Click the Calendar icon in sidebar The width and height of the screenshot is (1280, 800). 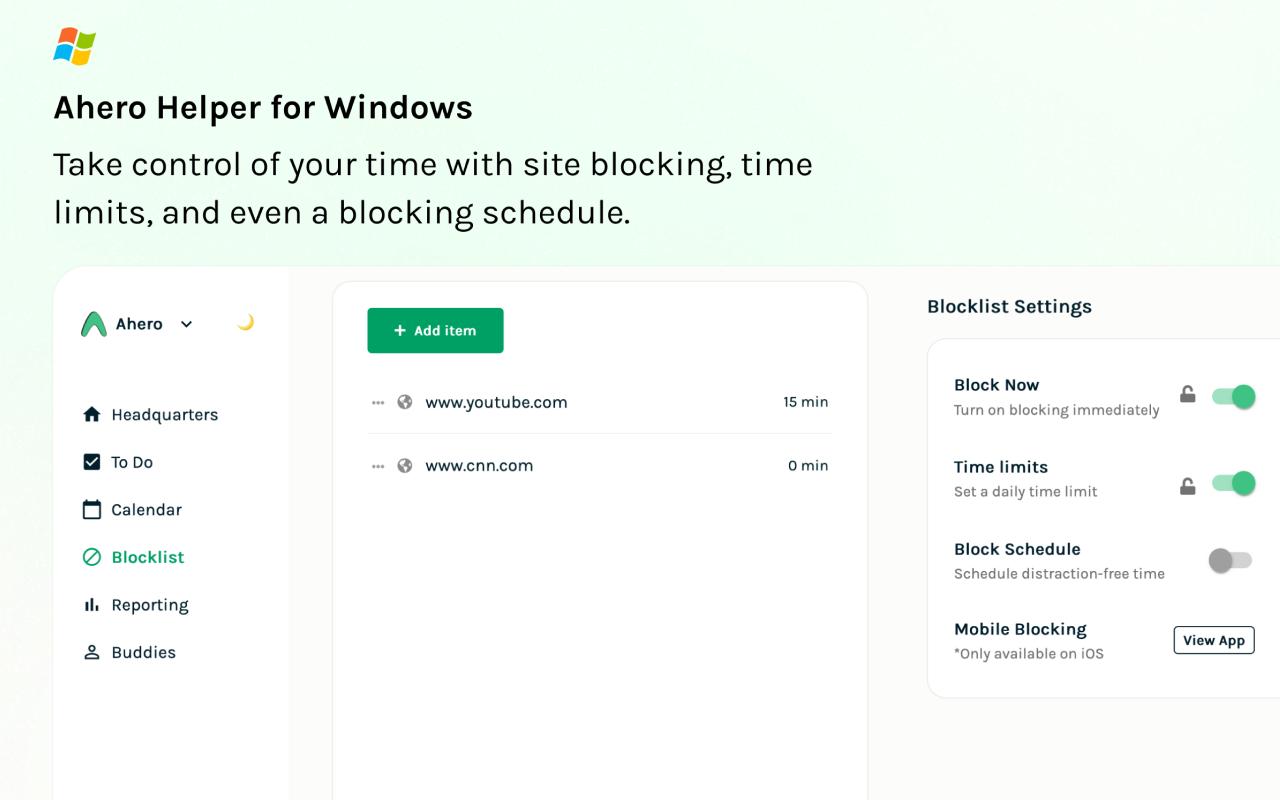[x=92, y=510]
